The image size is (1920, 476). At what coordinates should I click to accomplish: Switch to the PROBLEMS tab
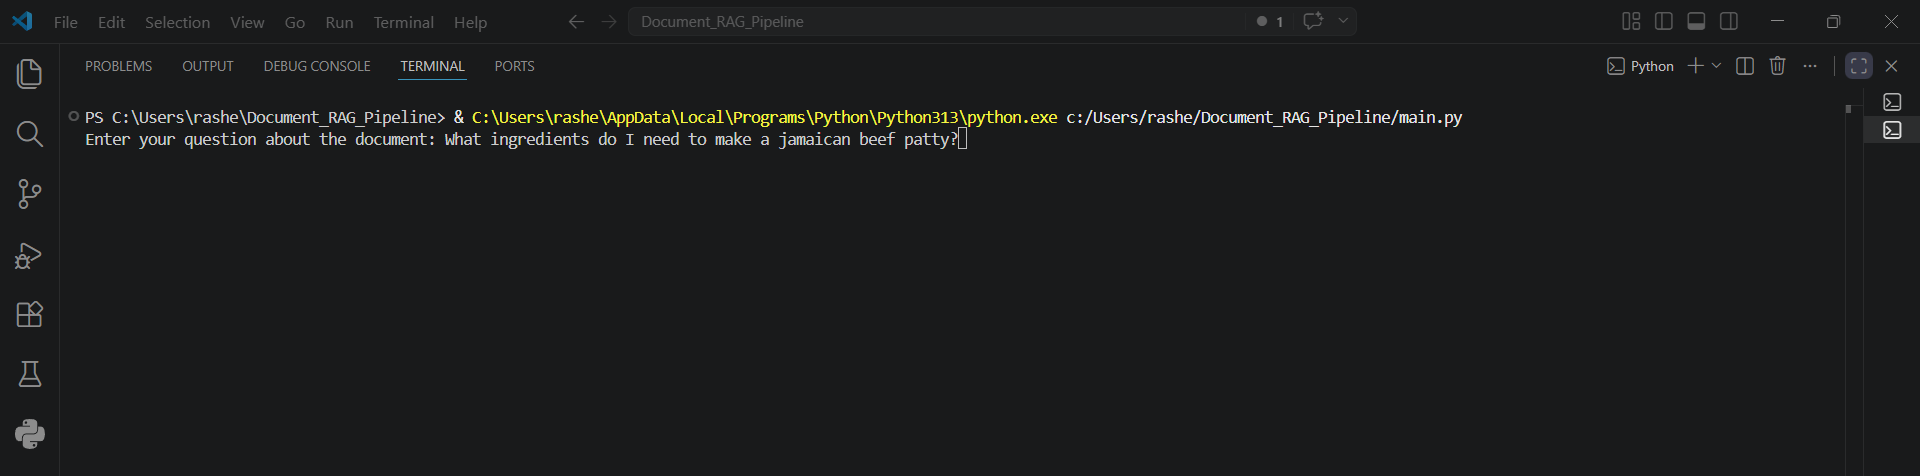[118, 66]
